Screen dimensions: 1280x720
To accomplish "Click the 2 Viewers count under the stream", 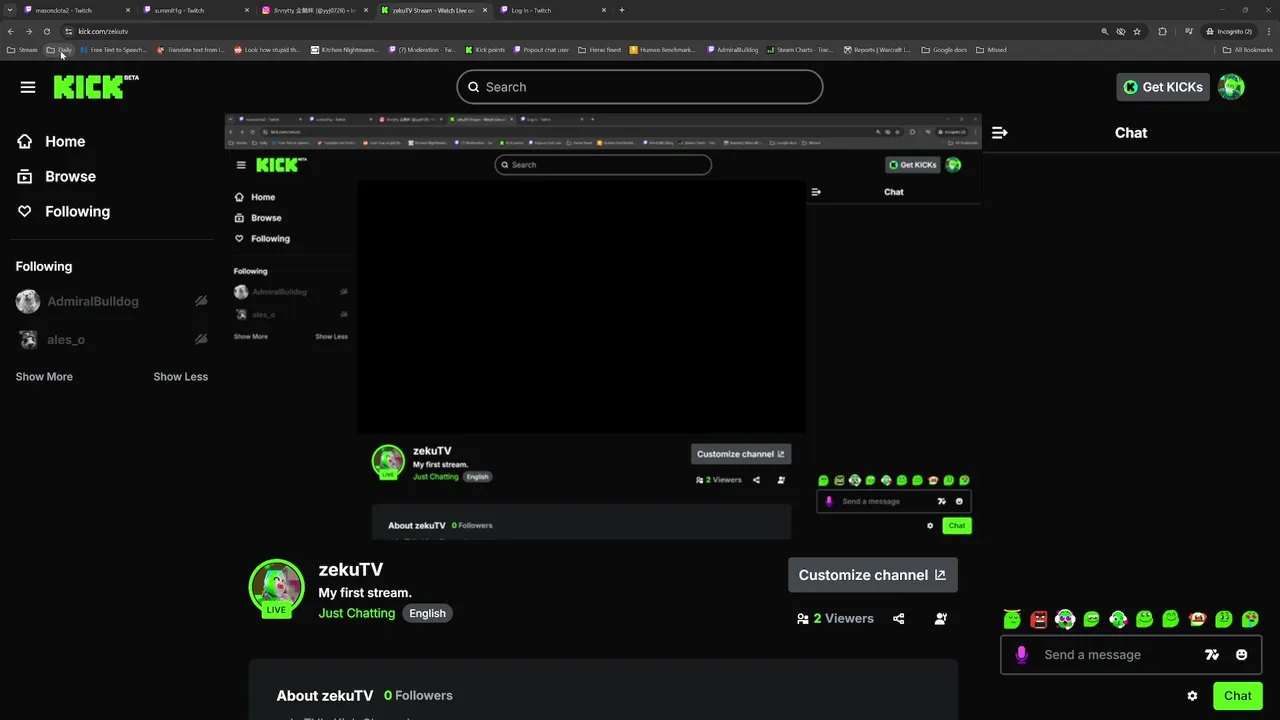I will [835, 619].
